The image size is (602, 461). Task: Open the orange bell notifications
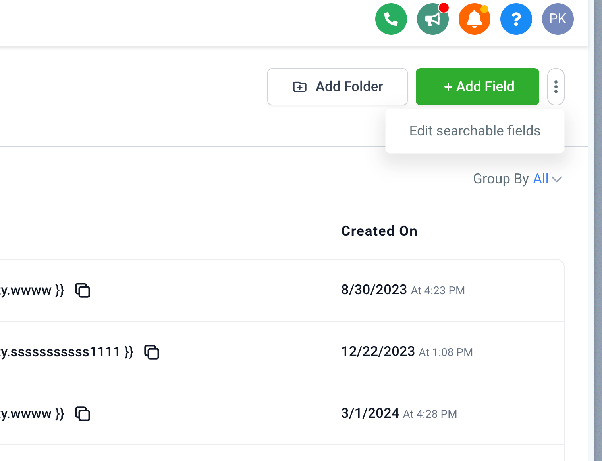point(475,19)
